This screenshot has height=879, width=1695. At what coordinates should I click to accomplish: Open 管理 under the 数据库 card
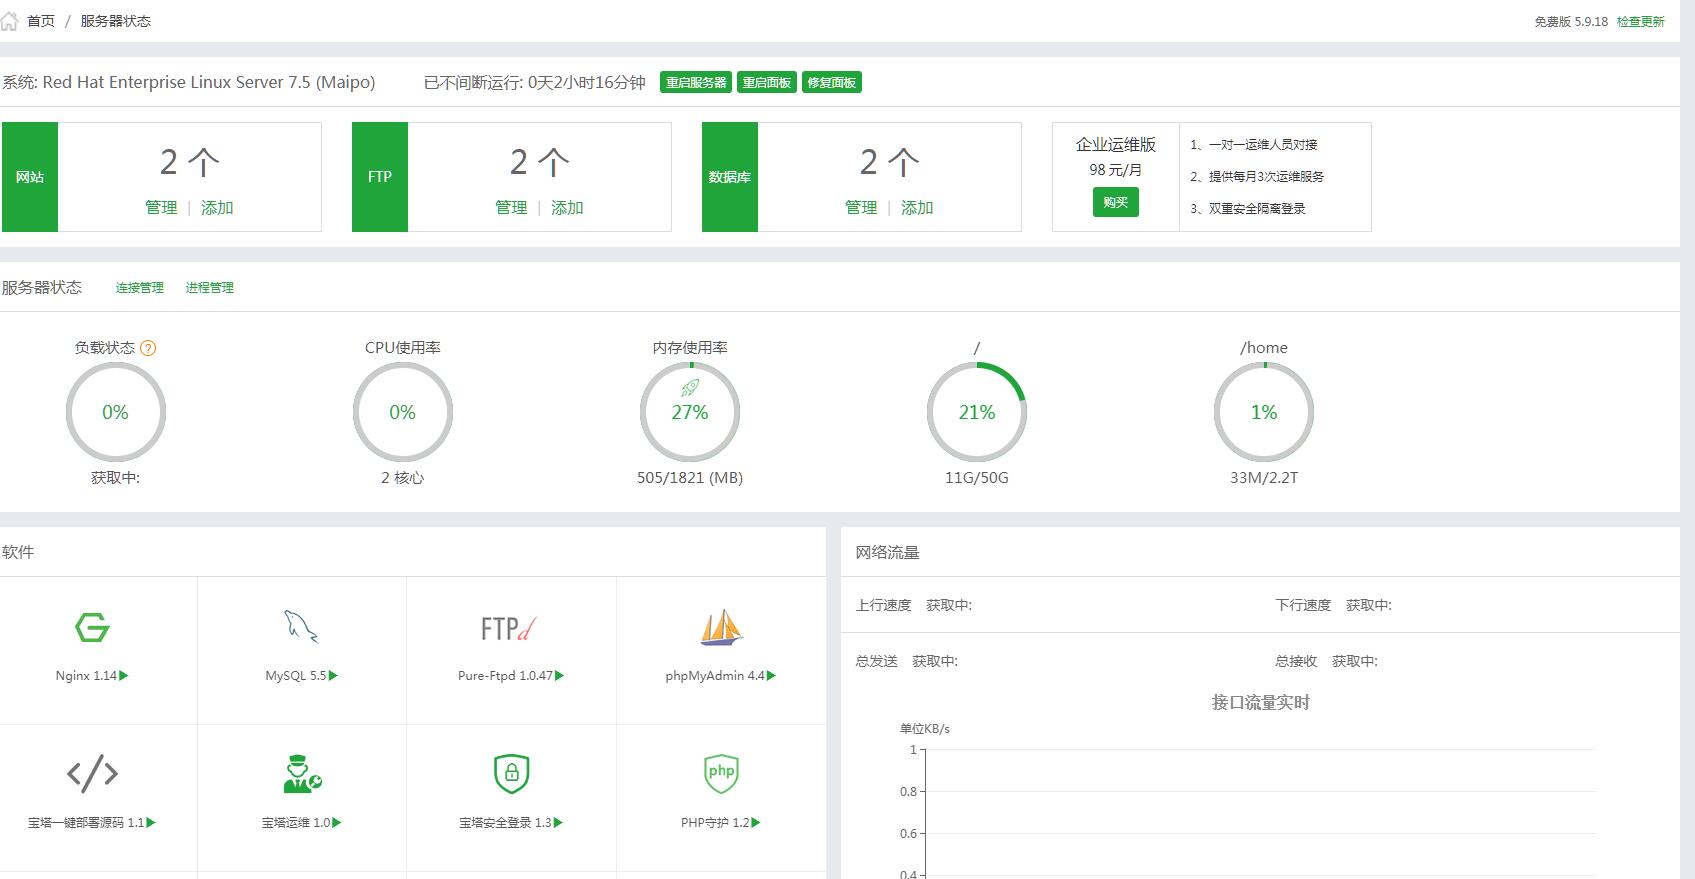tap(861, 207)
